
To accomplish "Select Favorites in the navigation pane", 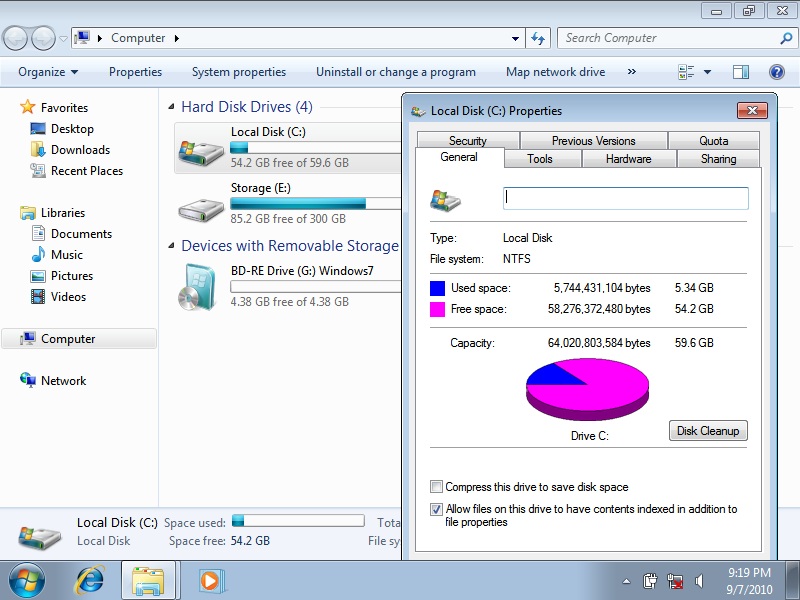I will (x=54, y=108).
